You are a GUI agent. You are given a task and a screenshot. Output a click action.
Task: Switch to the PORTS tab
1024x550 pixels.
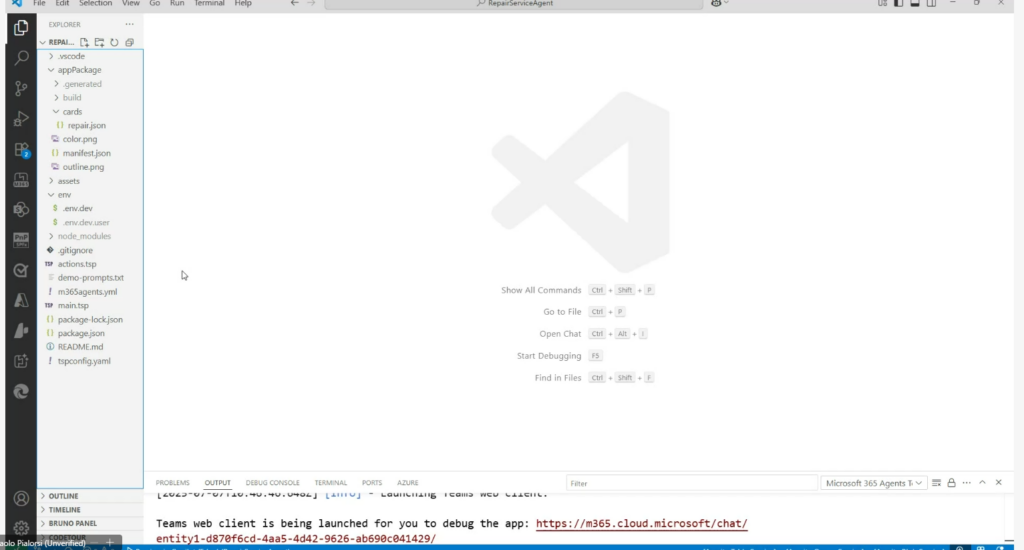372,483
